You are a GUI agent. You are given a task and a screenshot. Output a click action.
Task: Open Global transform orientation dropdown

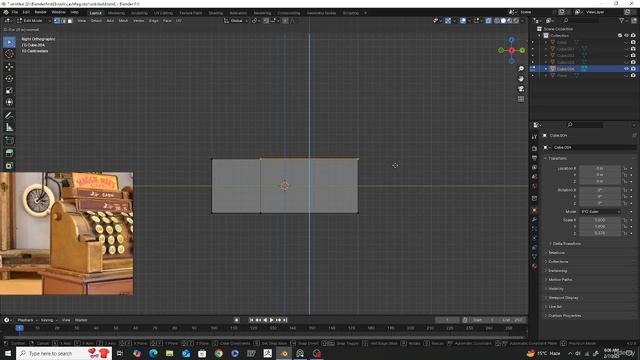point(236,20)
